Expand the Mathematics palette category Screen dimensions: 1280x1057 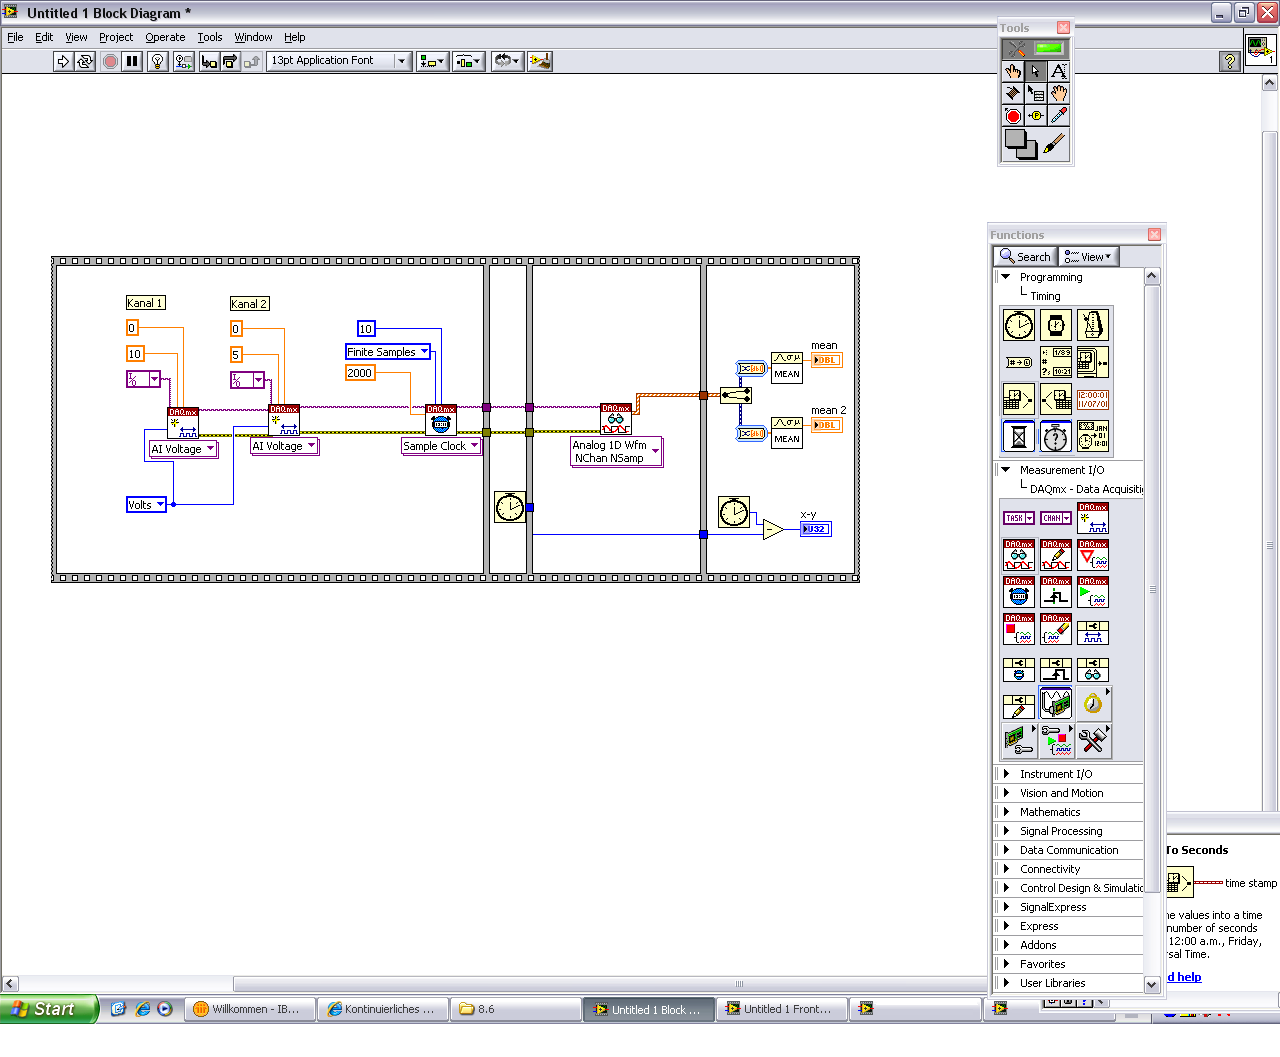click(1006, 812)
